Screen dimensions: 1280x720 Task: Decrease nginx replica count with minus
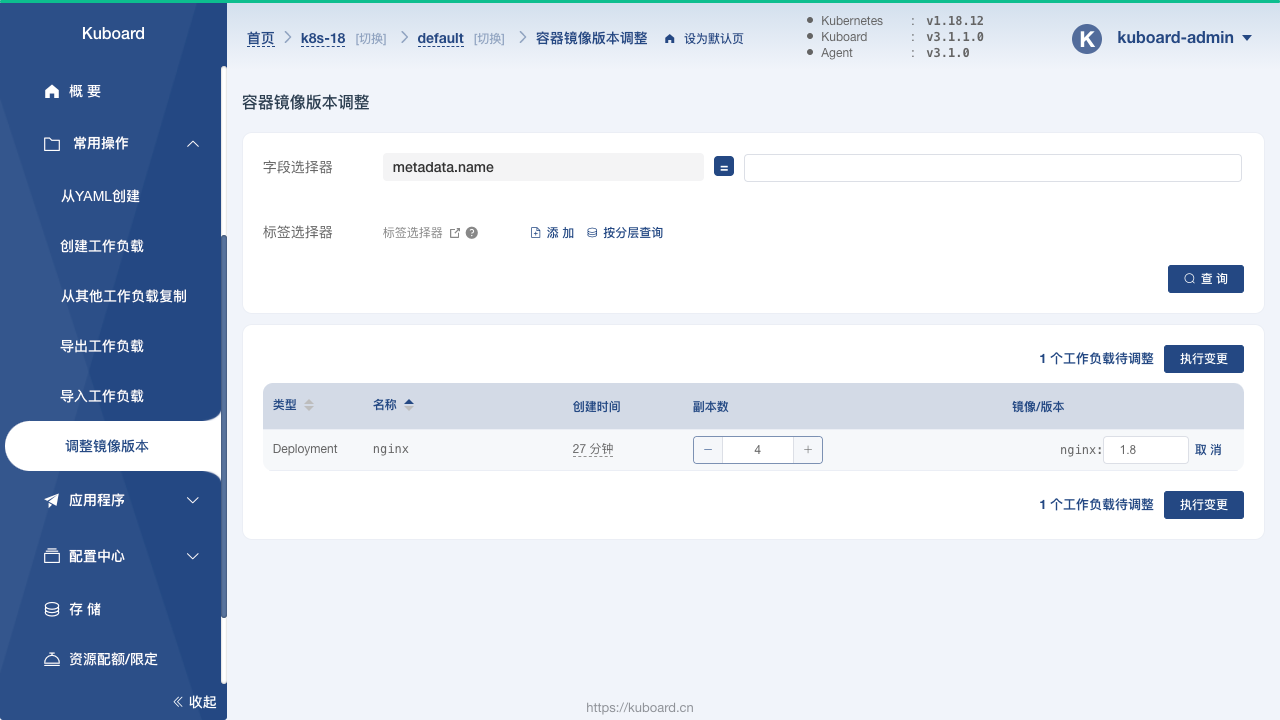[708, 450]
